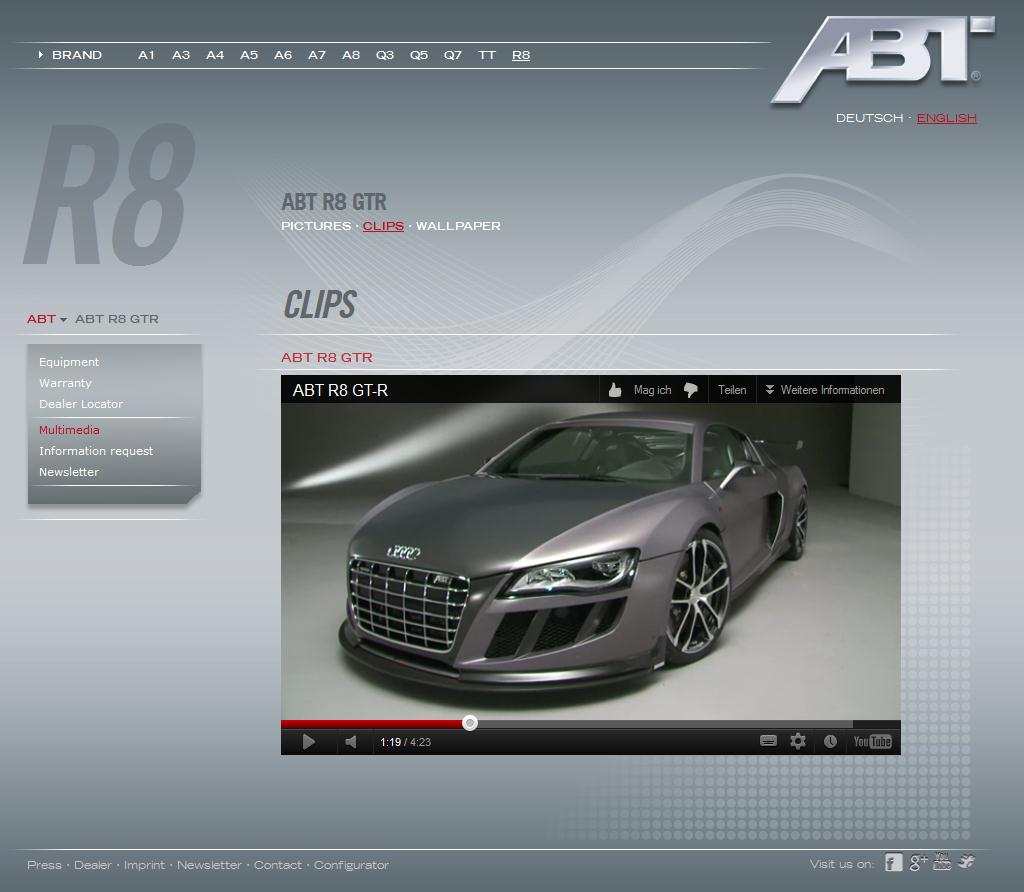Screen dimensions: 1024x892
Task: Select A1 in the model navigation
Action: point(146,56)
